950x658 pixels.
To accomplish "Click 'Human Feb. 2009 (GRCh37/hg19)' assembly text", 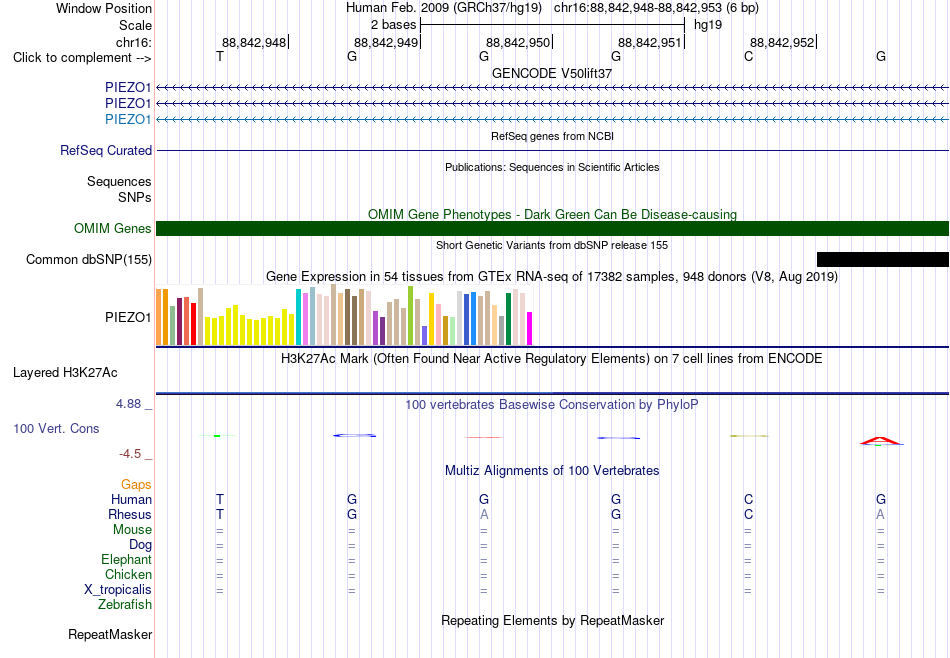I will [x=446, y=8].
